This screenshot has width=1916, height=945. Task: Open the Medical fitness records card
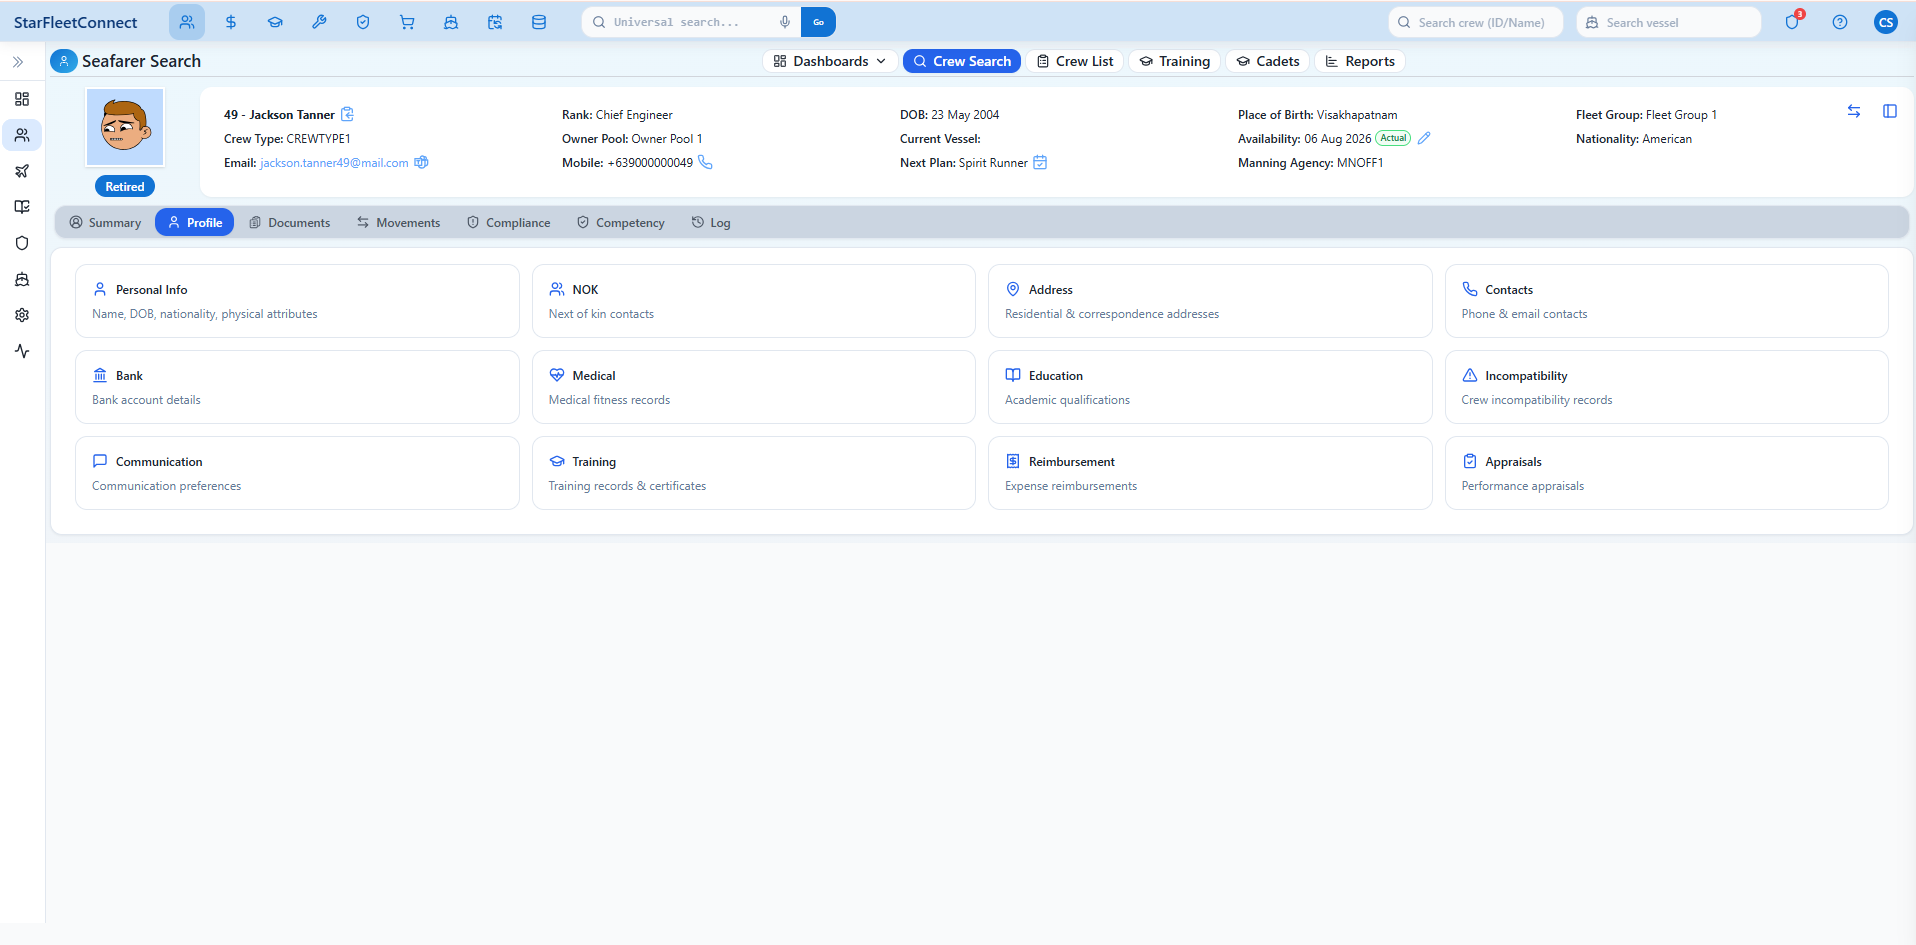coord(753,387)
